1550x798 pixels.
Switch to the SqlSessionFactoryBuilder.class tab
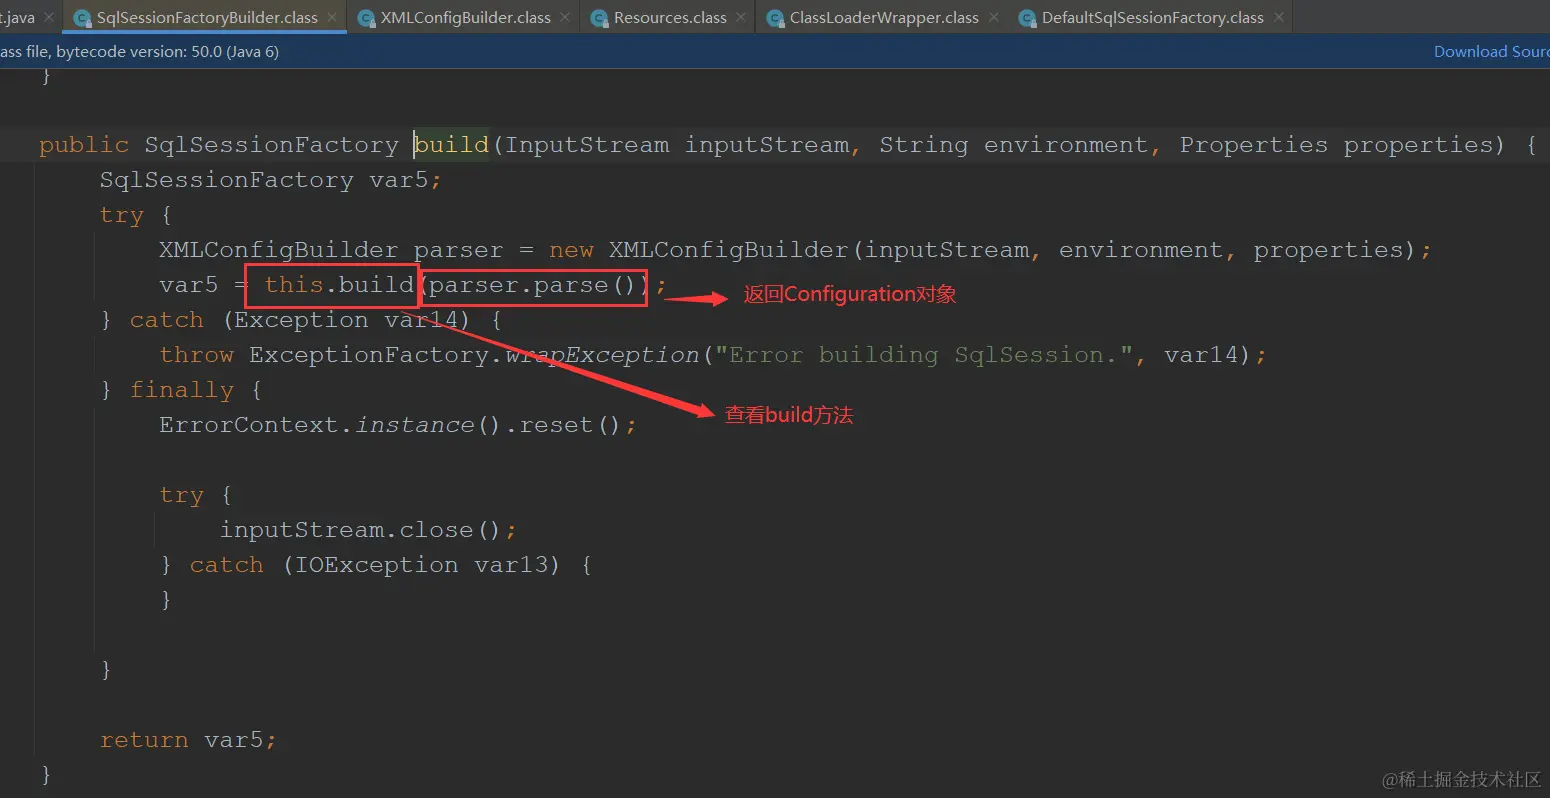(x=204, y=17)
